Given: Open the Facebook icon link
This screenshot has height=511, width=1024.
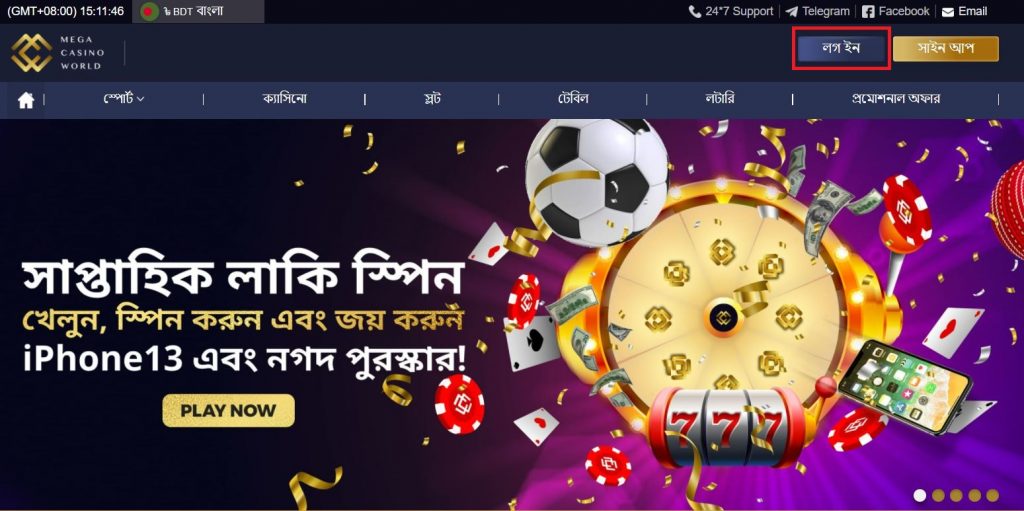Looking at the screenshot, I should [x=868, y=11].
